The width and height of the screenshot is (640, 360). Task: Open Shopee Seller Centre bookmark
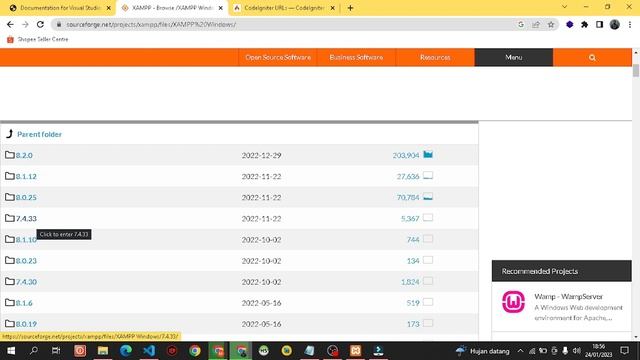(x=38, y=39)
